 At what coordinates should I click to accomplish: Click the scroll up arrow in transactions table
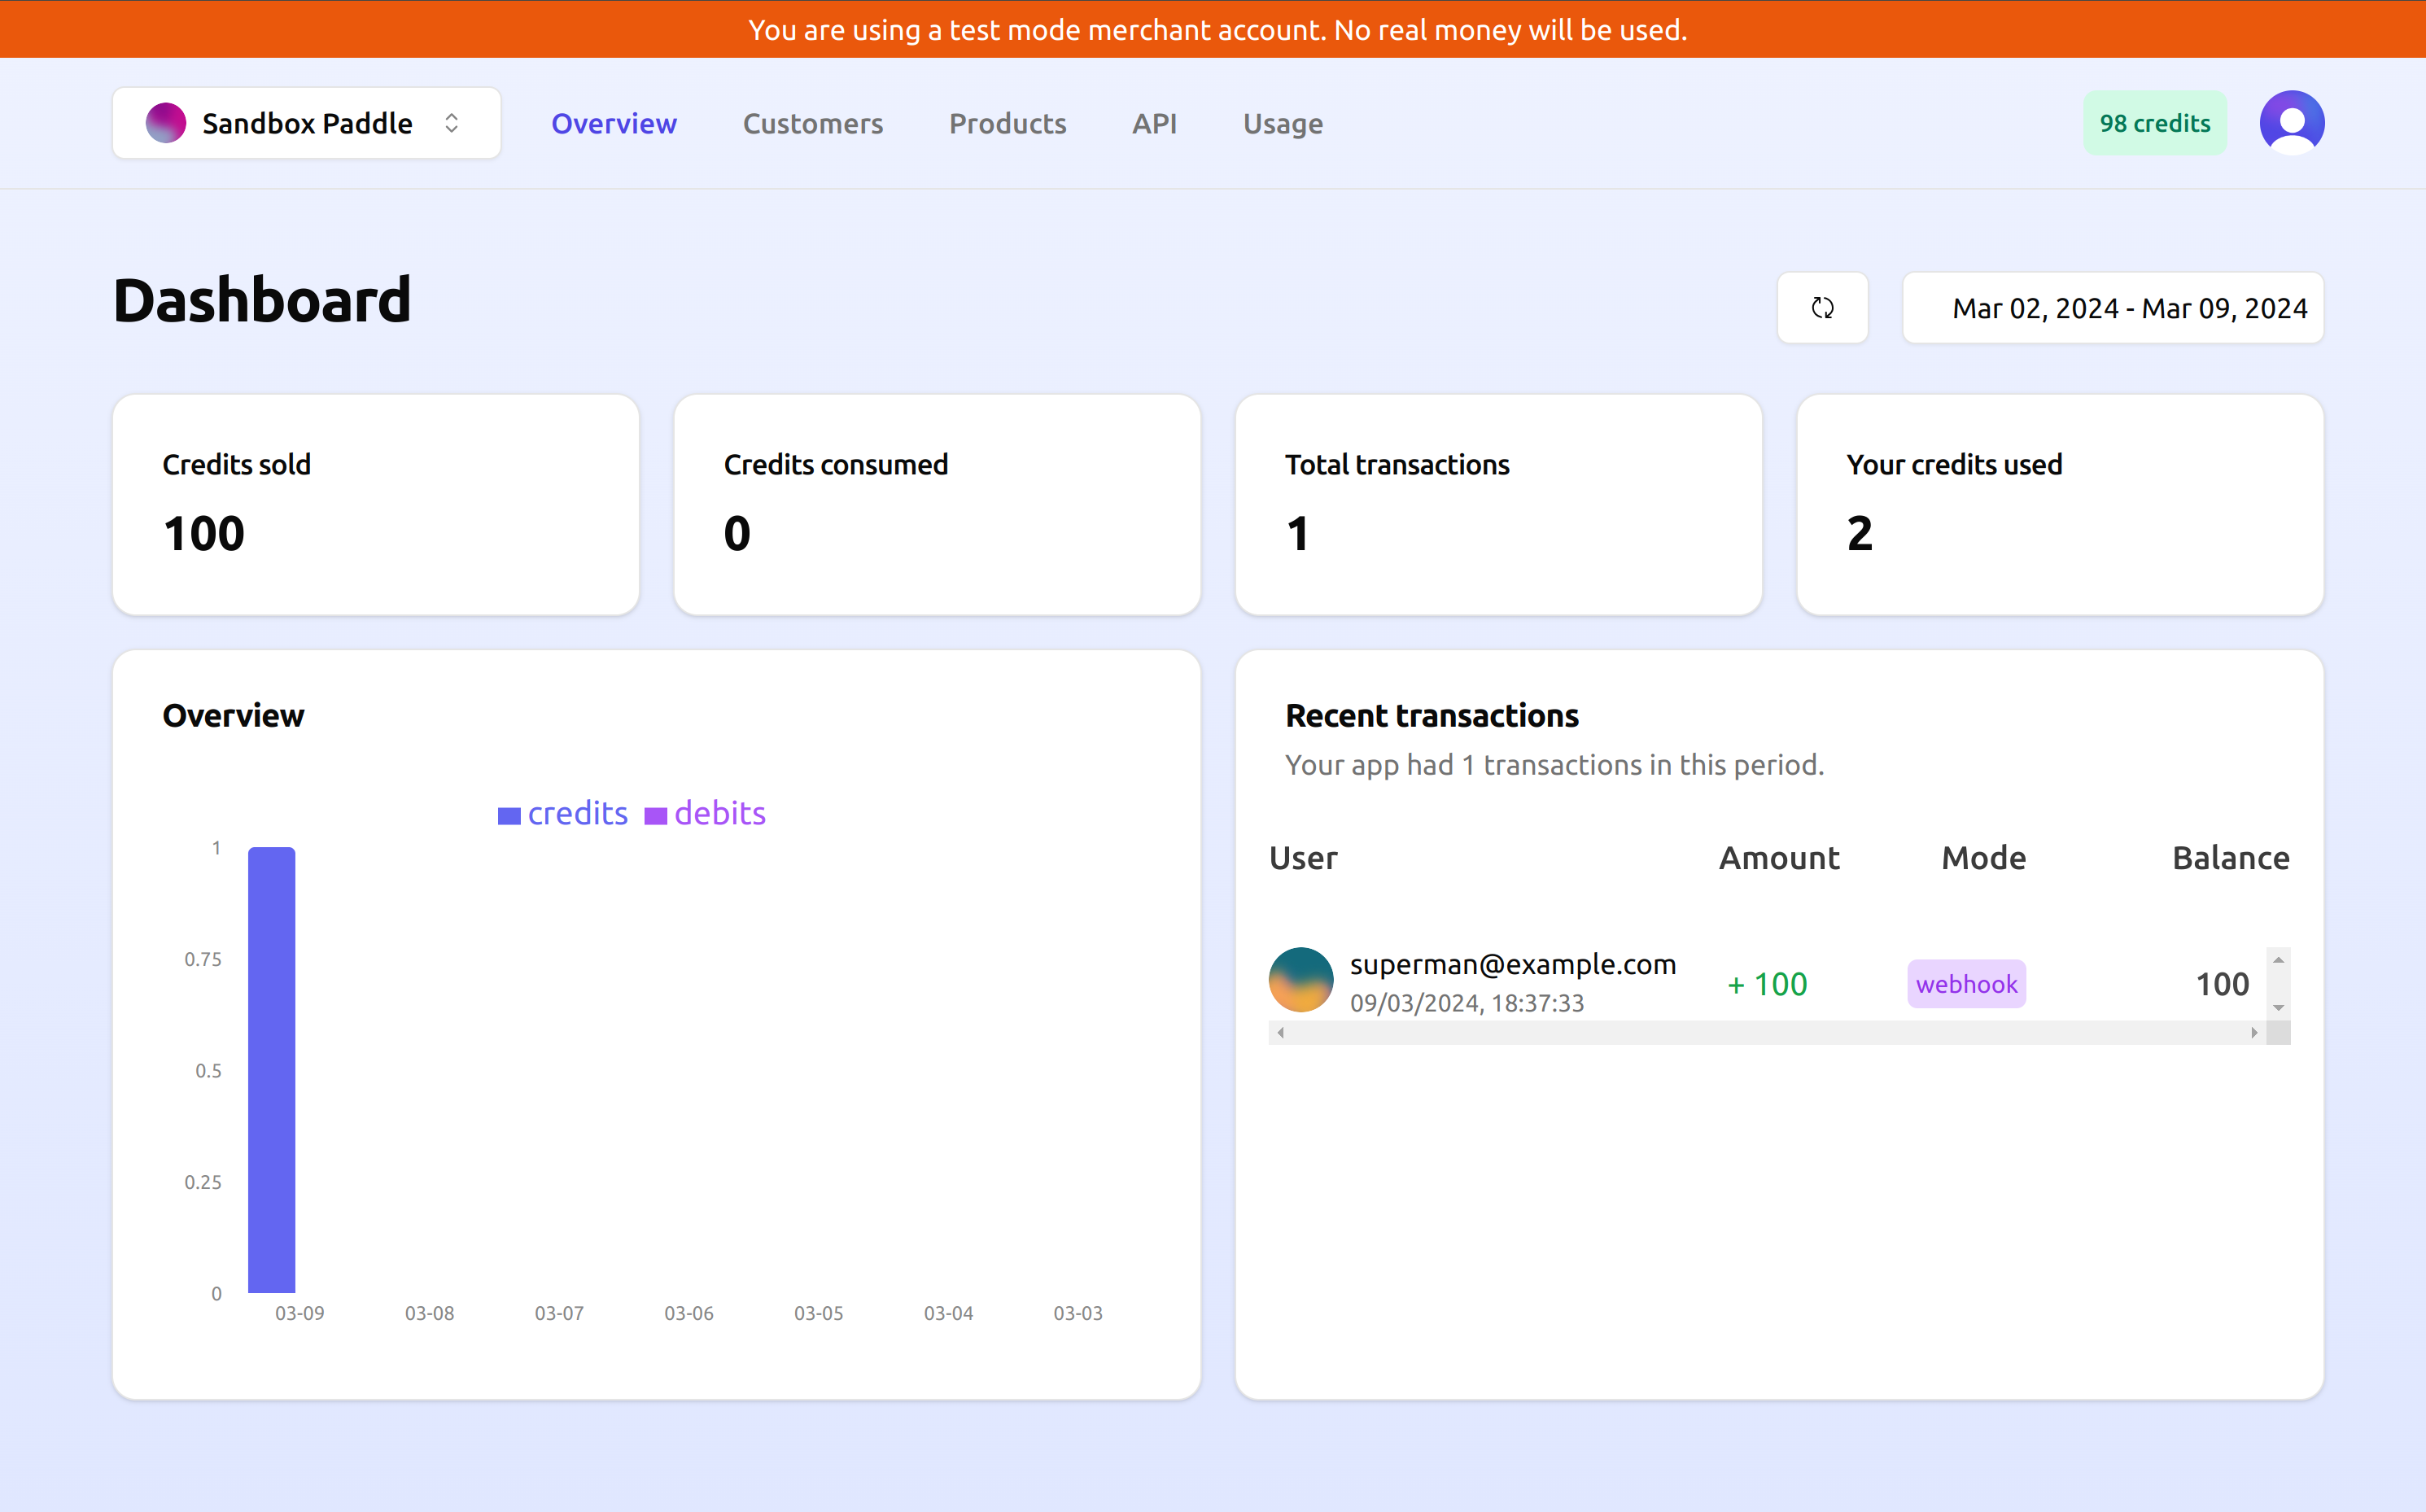(2278, 960)
